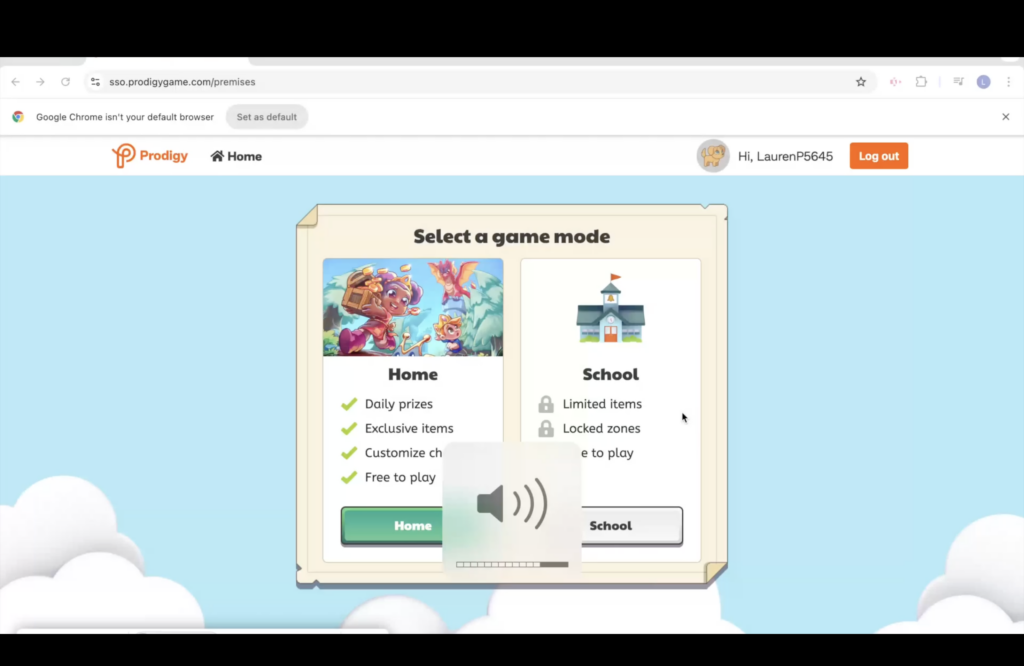Open site information icon in address bar
The image size is (1024, 666).
[95, 82]
